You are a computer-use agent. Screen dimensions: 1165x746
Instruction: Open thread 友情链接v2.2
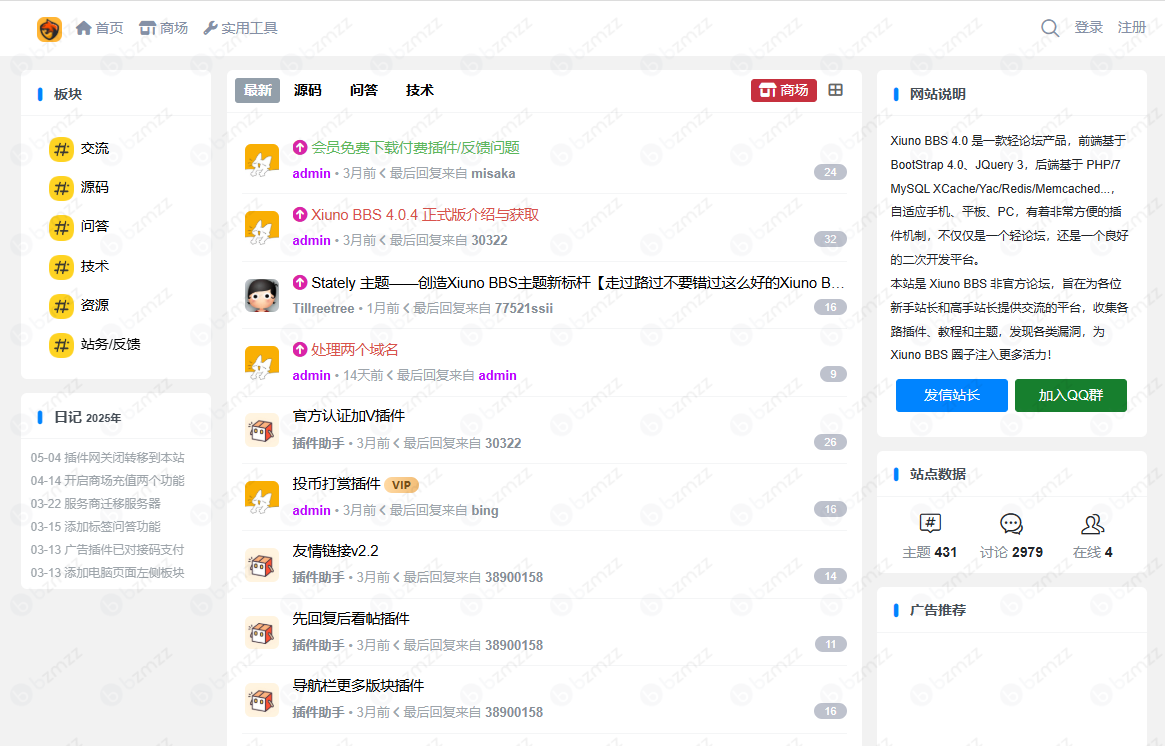point(336,551)
